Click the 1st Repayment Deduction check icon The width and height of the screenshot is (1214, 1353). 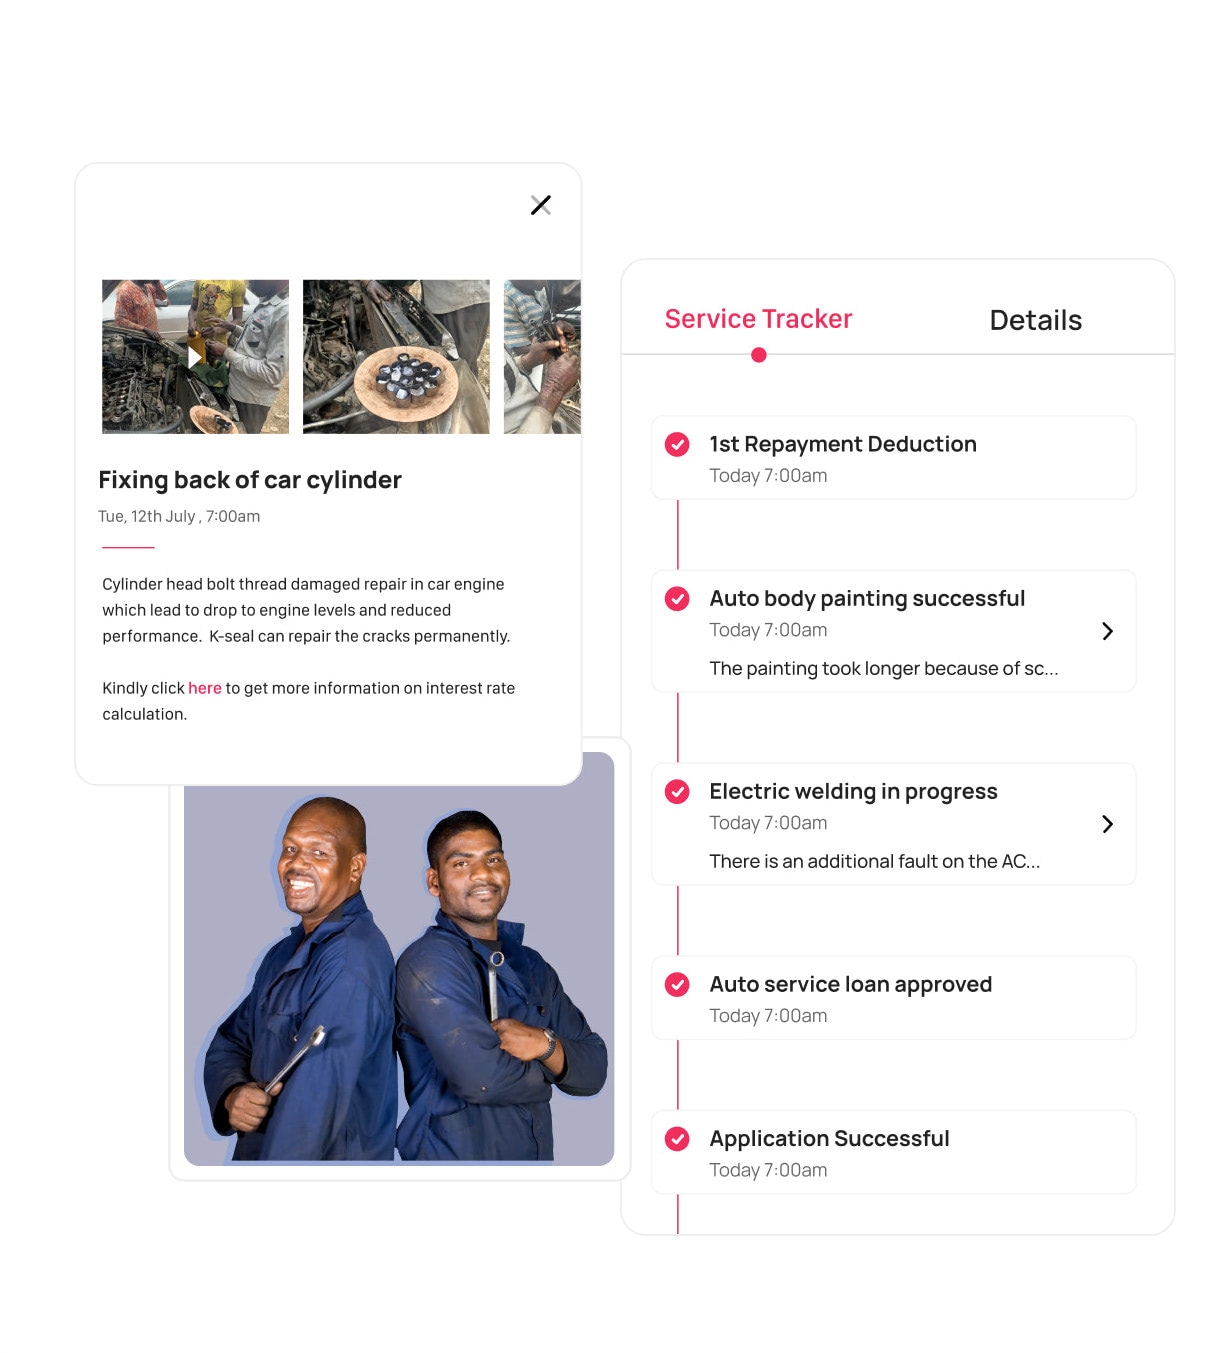(x=677, y=444)
